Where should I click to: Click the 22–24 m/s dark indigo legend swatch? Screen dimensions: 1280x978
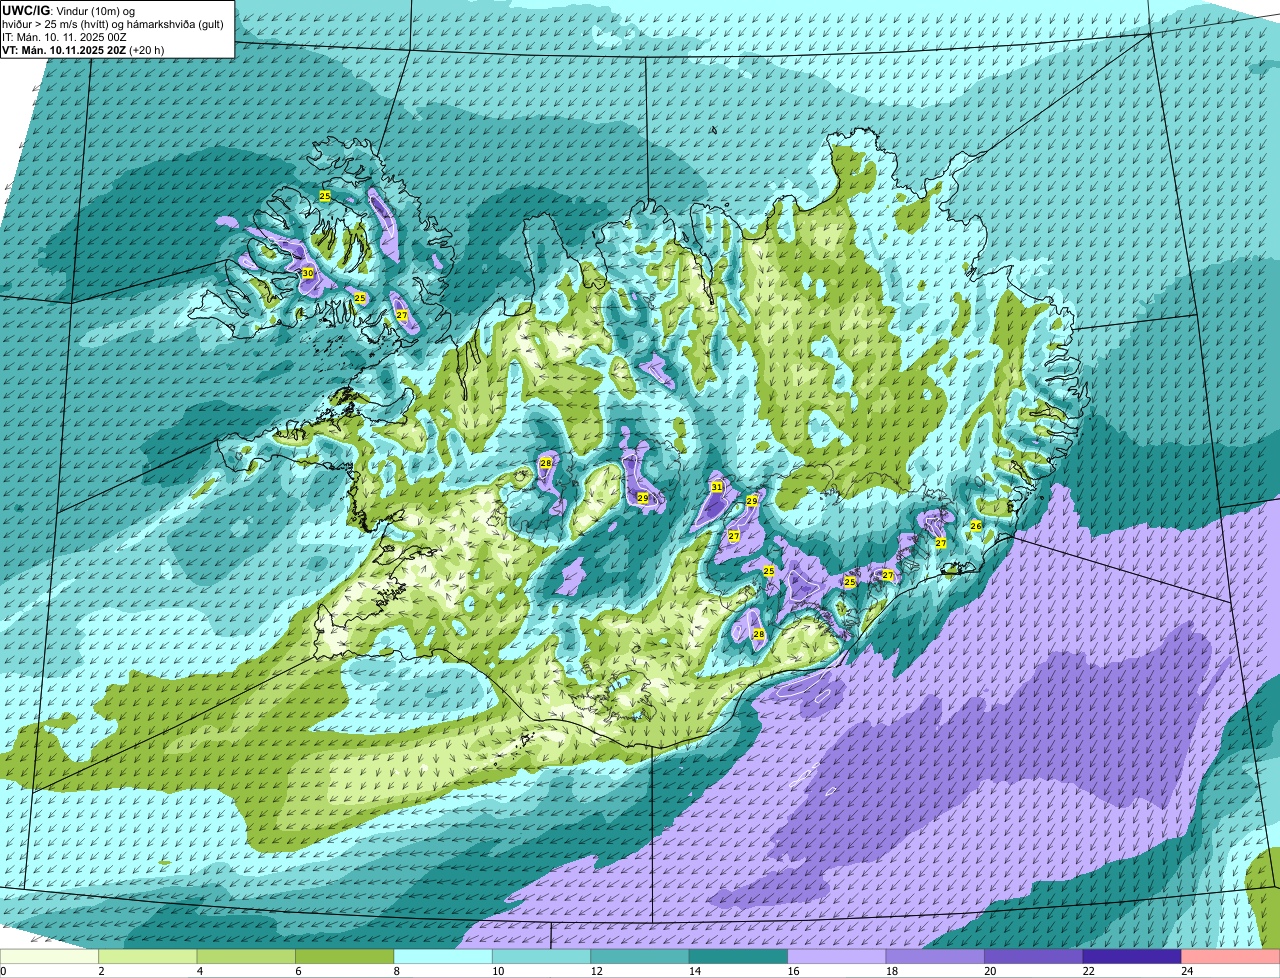1134,957
